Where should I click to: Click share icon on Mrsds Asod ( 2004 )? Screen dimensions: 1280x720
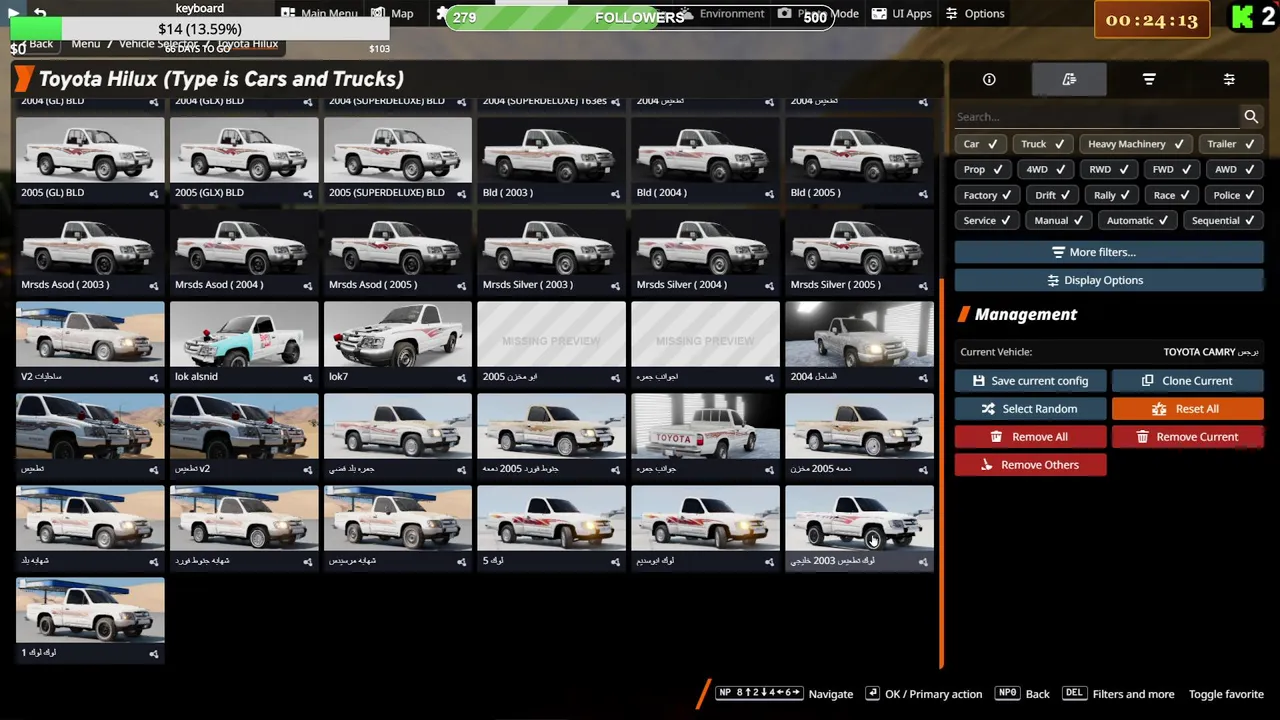click(308, 285)
